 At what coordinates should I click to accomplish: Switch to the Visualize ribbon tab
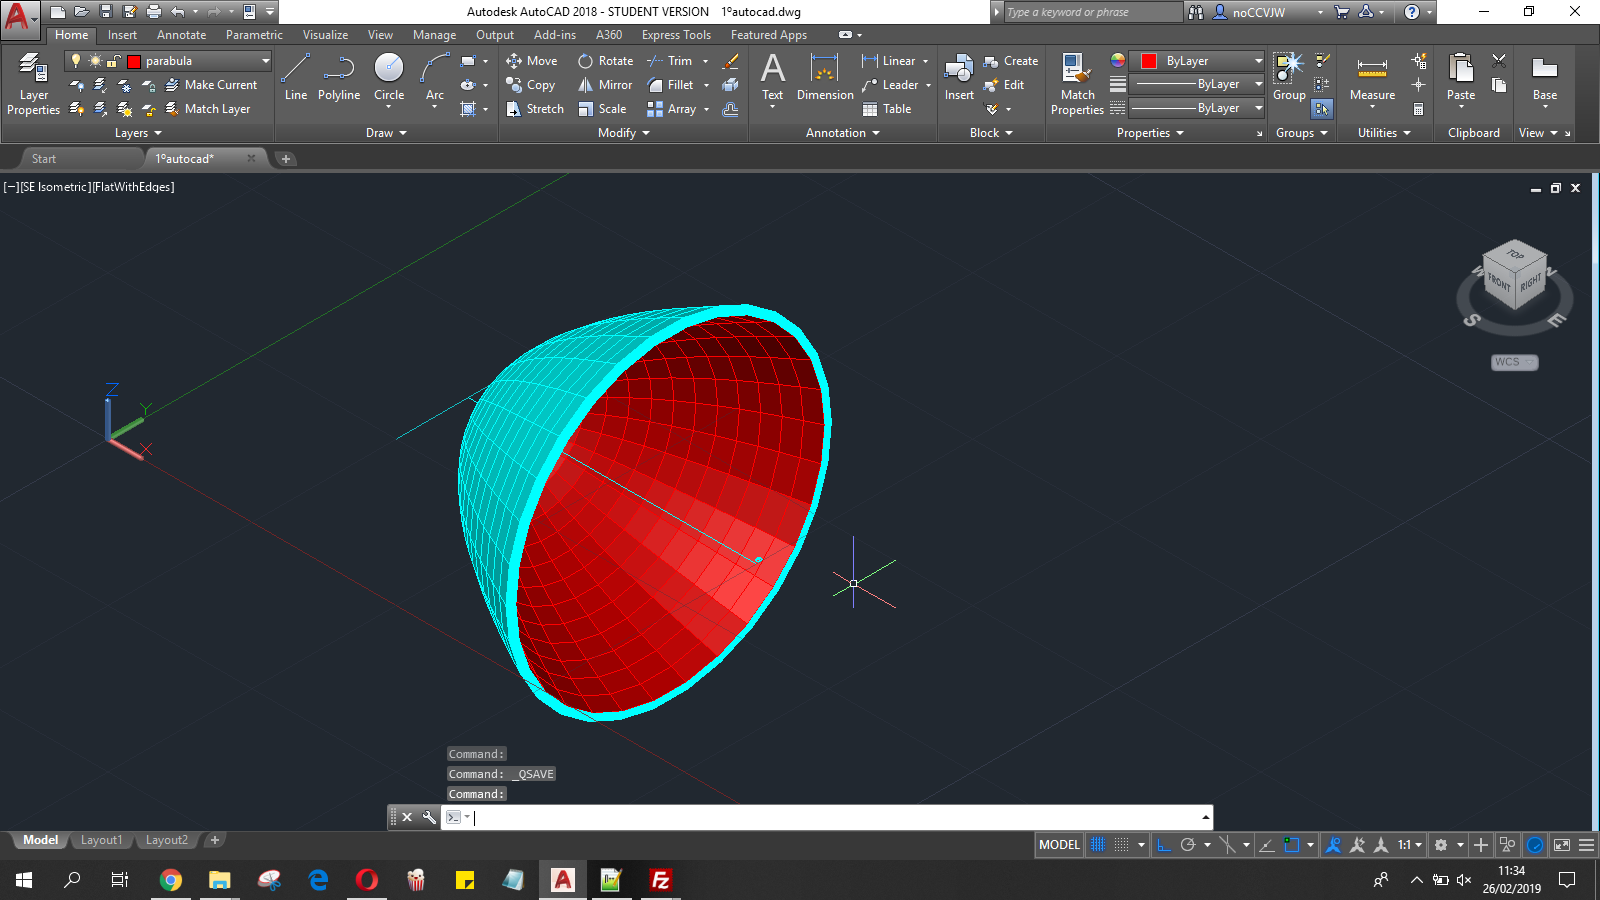pyautogui.click(x=325, y=35)
